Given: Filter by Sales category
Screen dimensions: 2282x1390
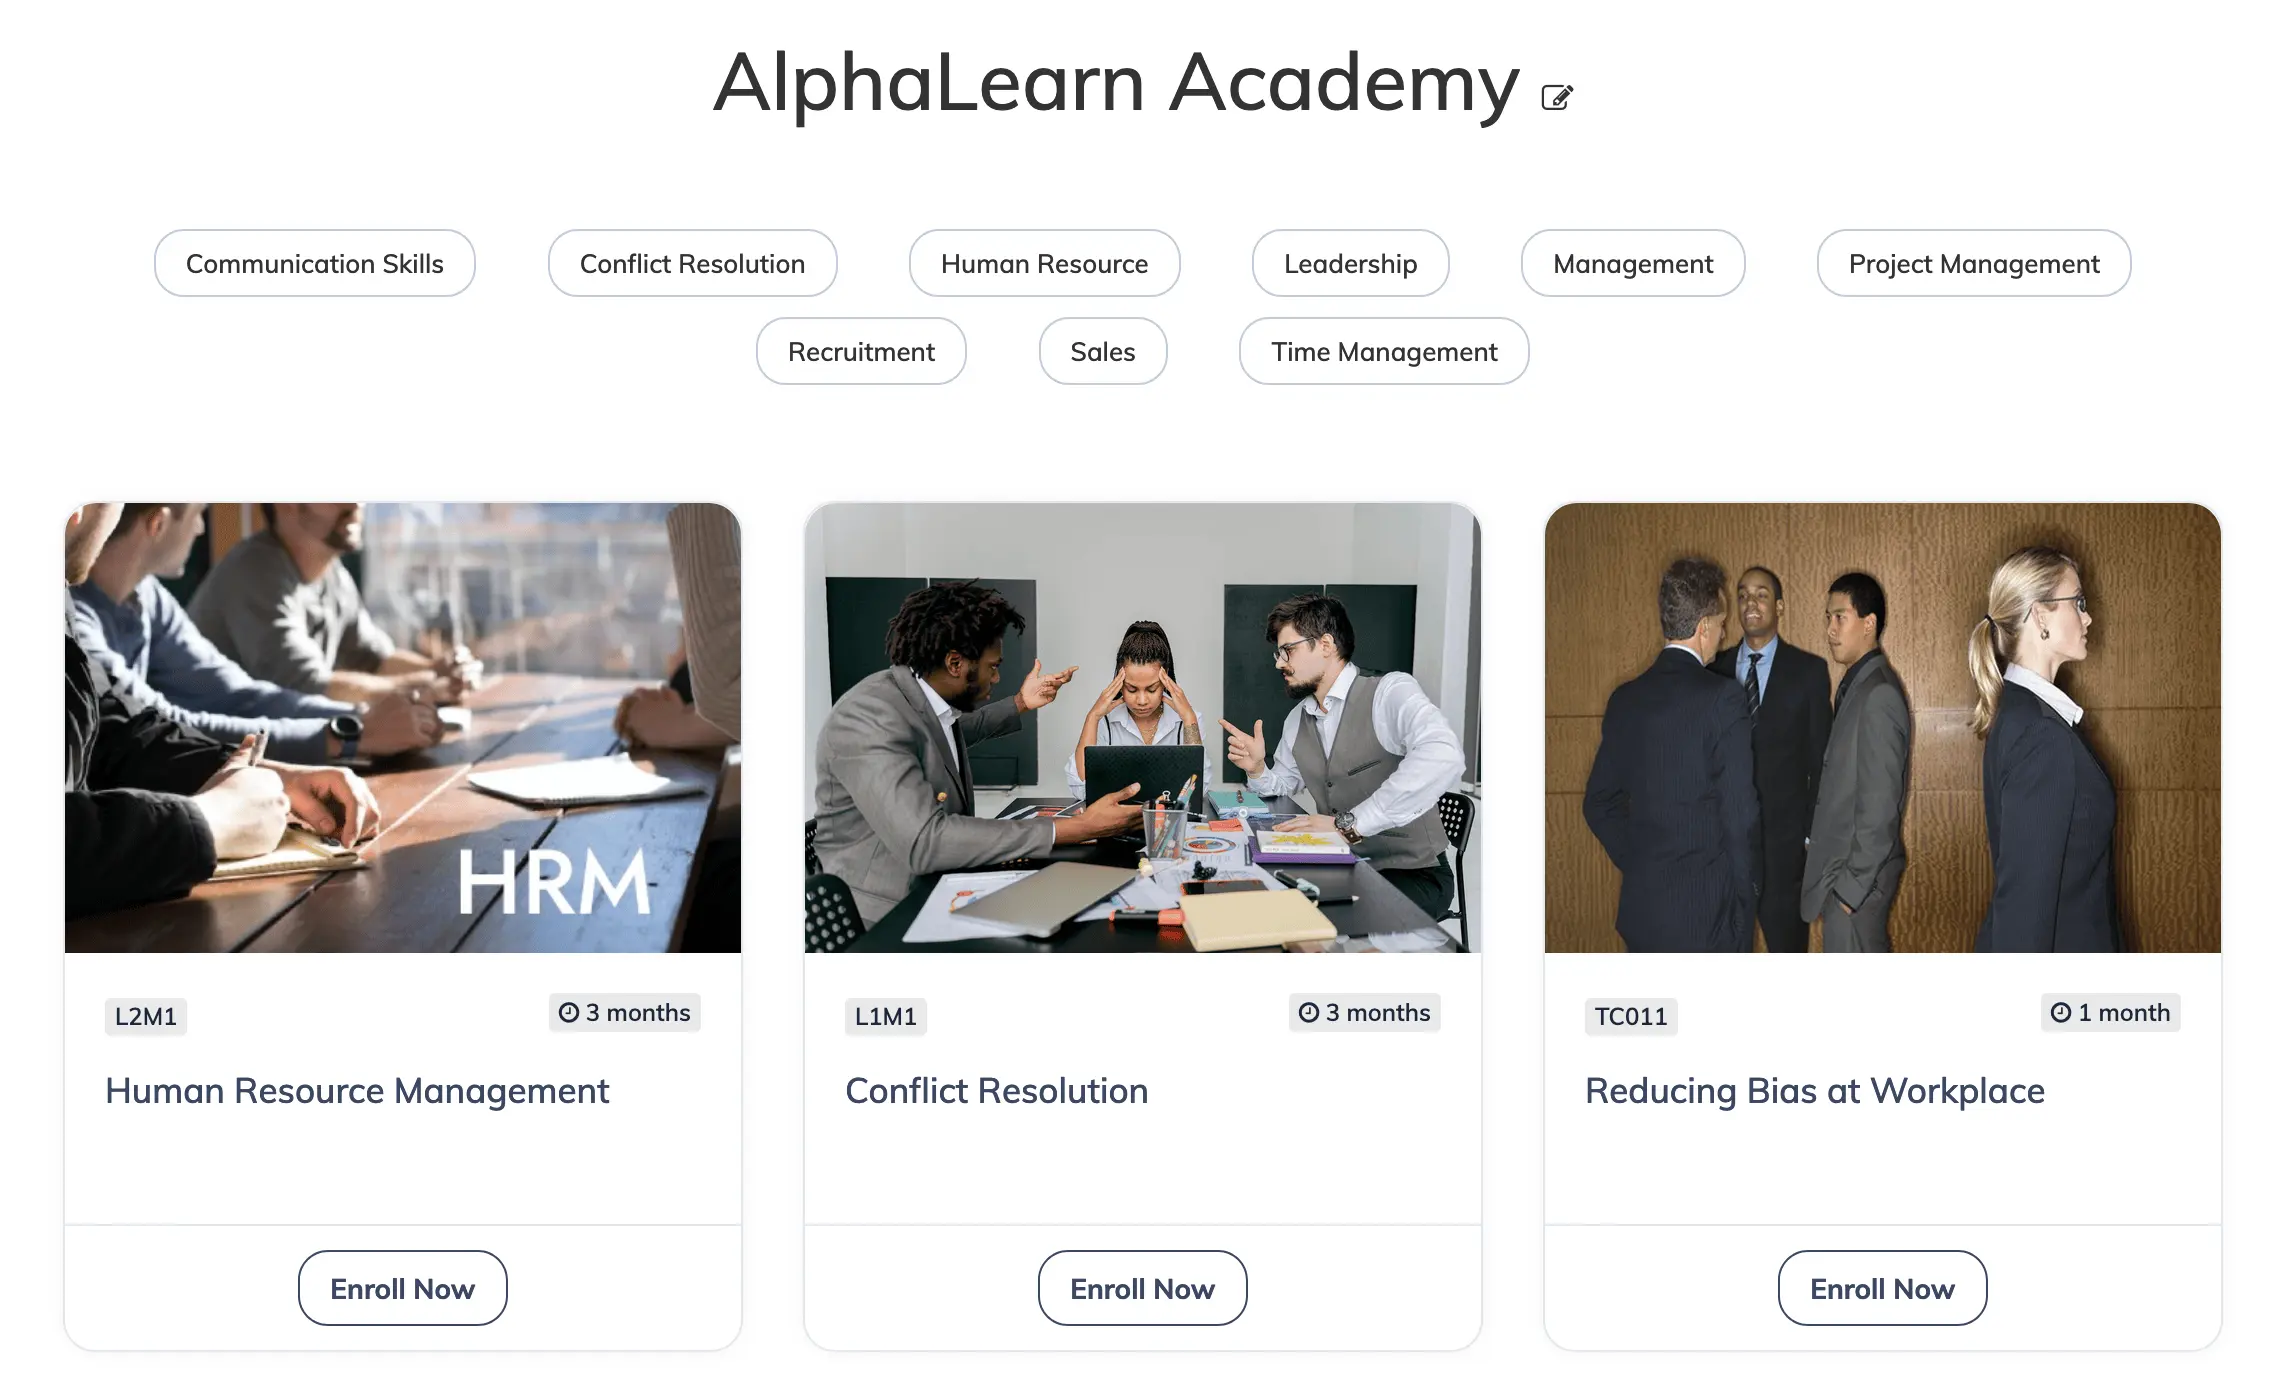Looking at the screenshot, I should (x=1103, y=351).
